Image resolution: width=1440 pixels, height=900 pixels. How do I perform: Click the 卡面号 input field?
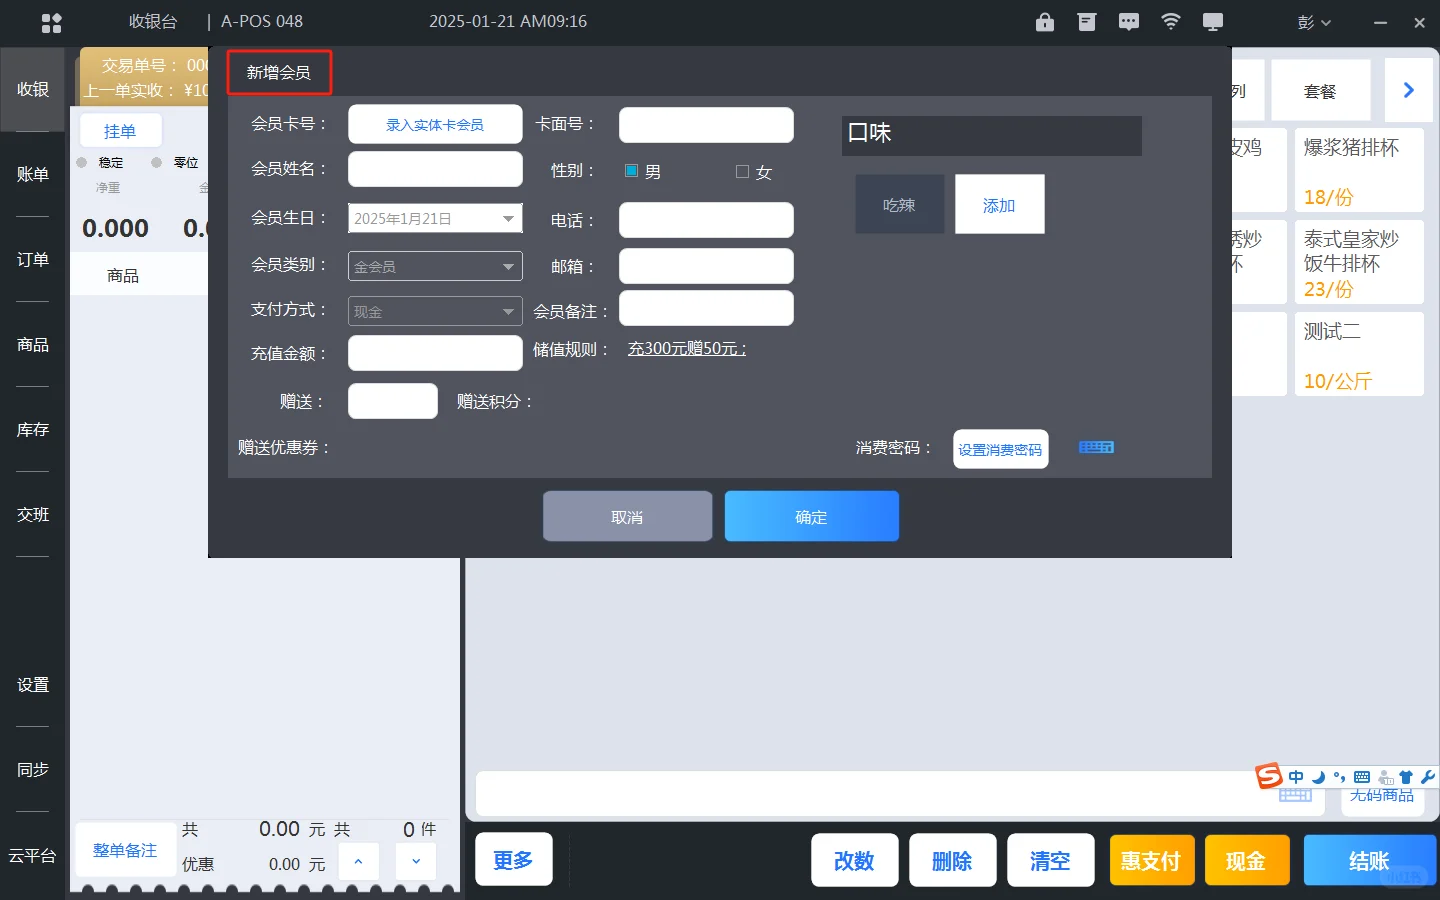(x=706, y=124)
